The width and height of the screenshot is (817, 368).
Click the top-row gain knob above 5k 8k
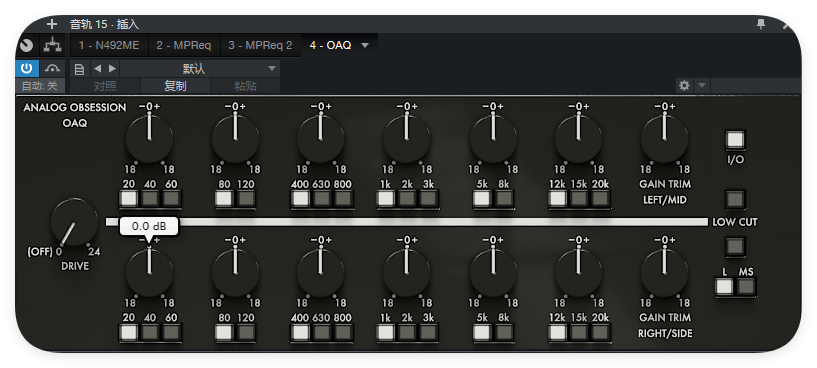click(493, 139)
